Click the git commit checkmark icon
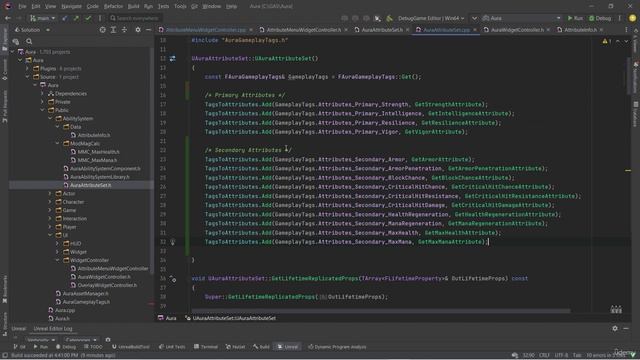The image size is (640, 360). click(x=88, y=18)
